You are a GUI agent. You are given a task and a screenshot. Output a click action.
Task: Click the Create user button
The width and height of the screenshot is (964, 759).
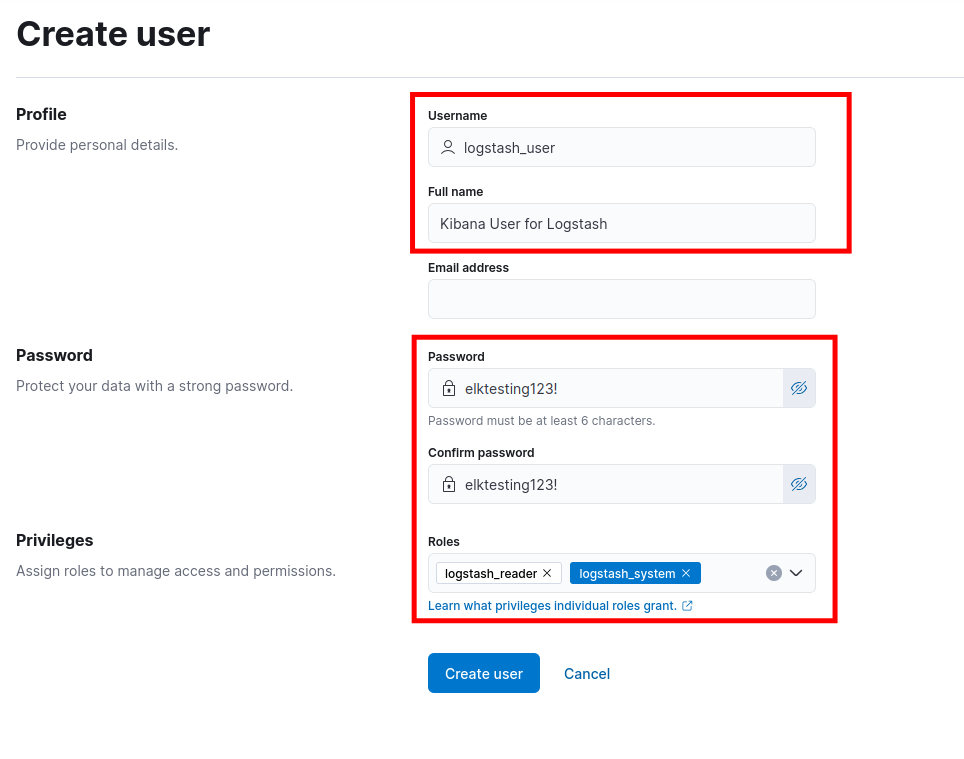484,673
